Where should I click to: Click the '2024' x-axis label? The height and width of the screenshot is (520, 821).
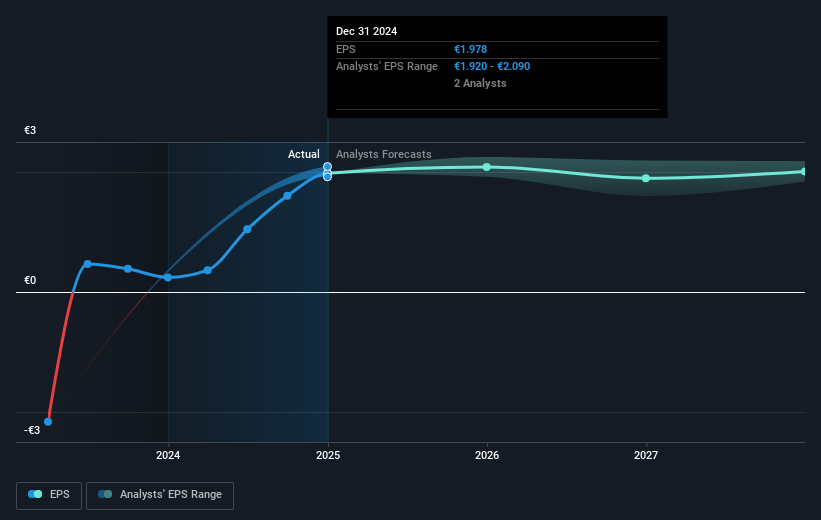pyautogui.click(x=168, y=455)
